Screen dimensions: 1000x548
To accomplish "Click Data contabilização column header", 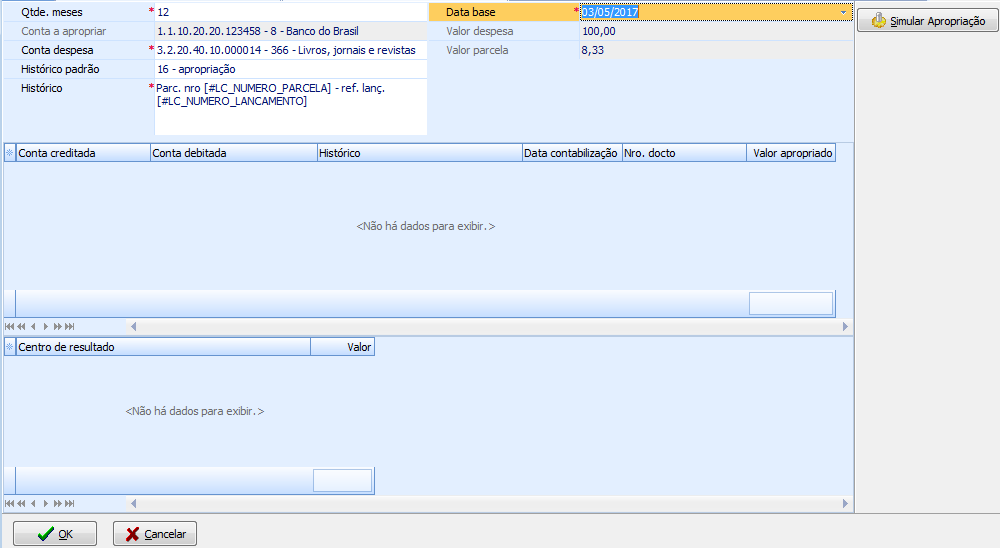I will (572, 153).
